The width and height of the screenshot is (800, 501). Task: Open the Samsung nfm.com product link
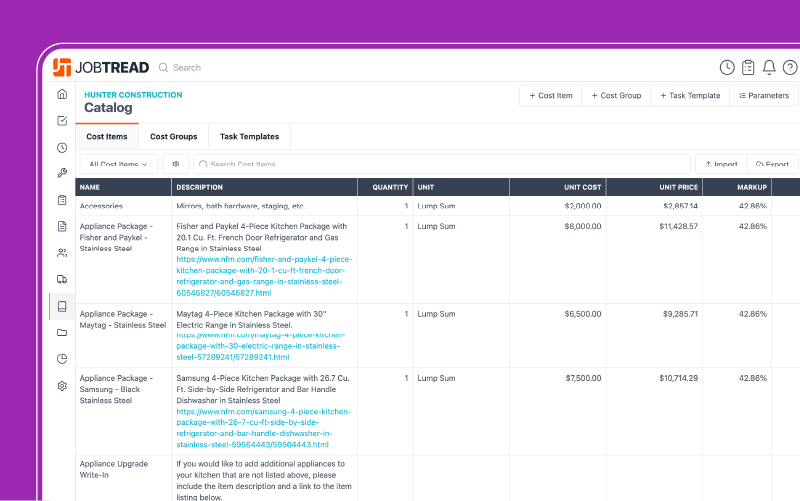(263, 428)
